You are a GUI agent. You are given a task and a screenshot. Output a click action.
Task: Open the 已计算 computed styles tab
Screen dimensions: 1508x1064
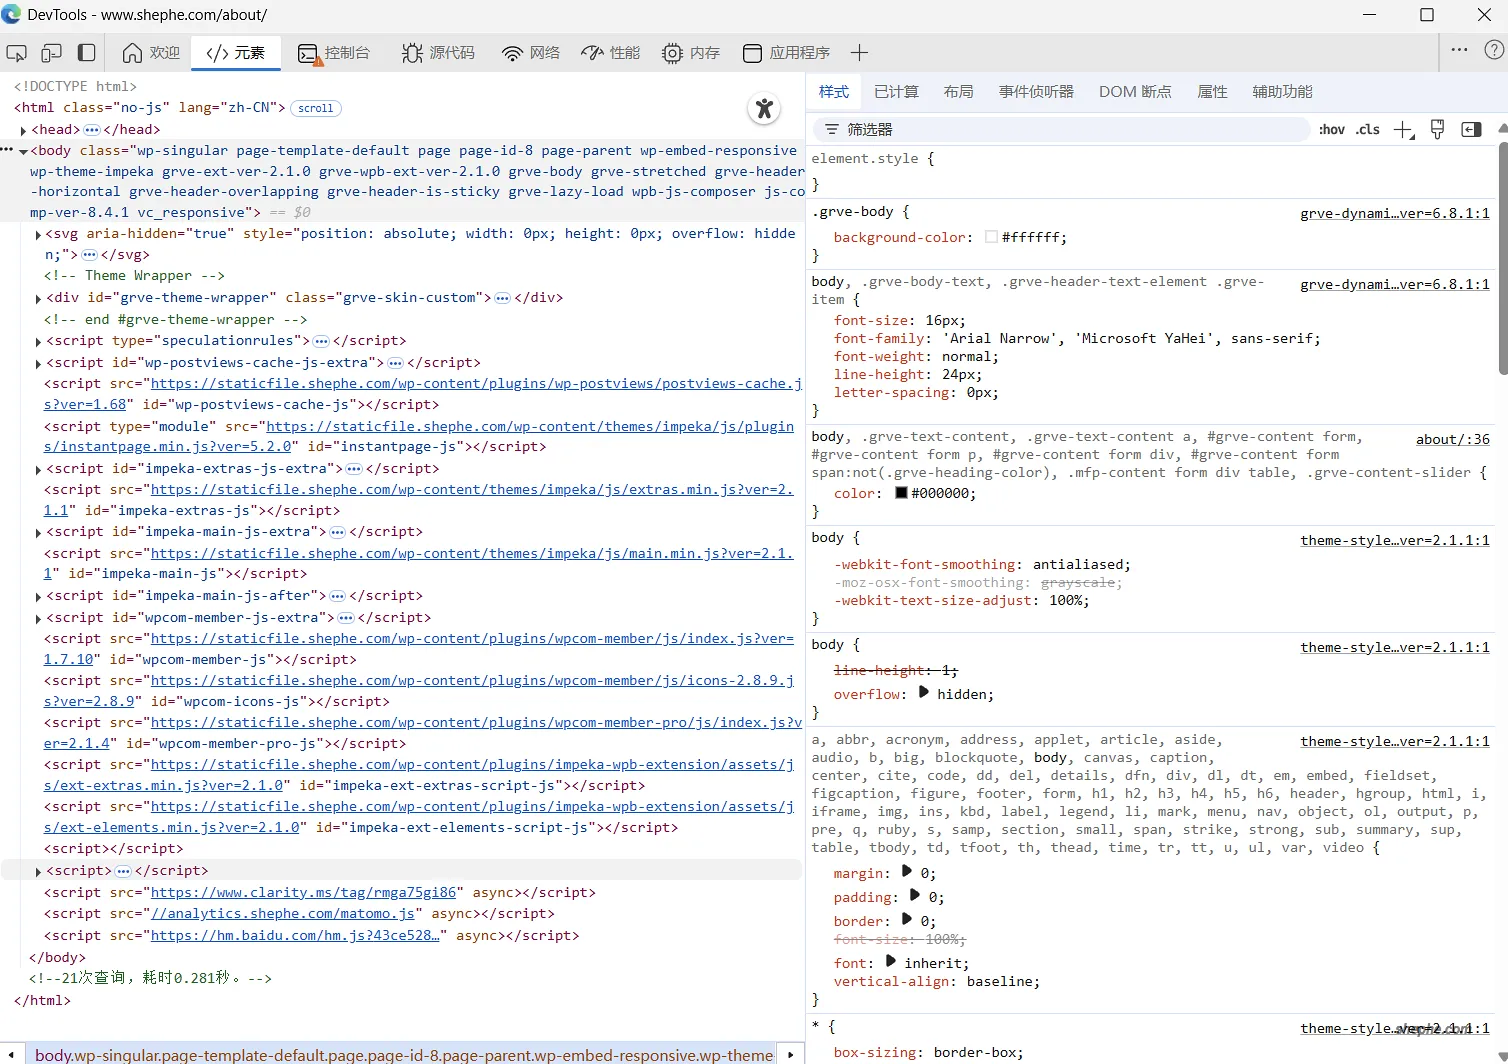[x=896, y=92]
